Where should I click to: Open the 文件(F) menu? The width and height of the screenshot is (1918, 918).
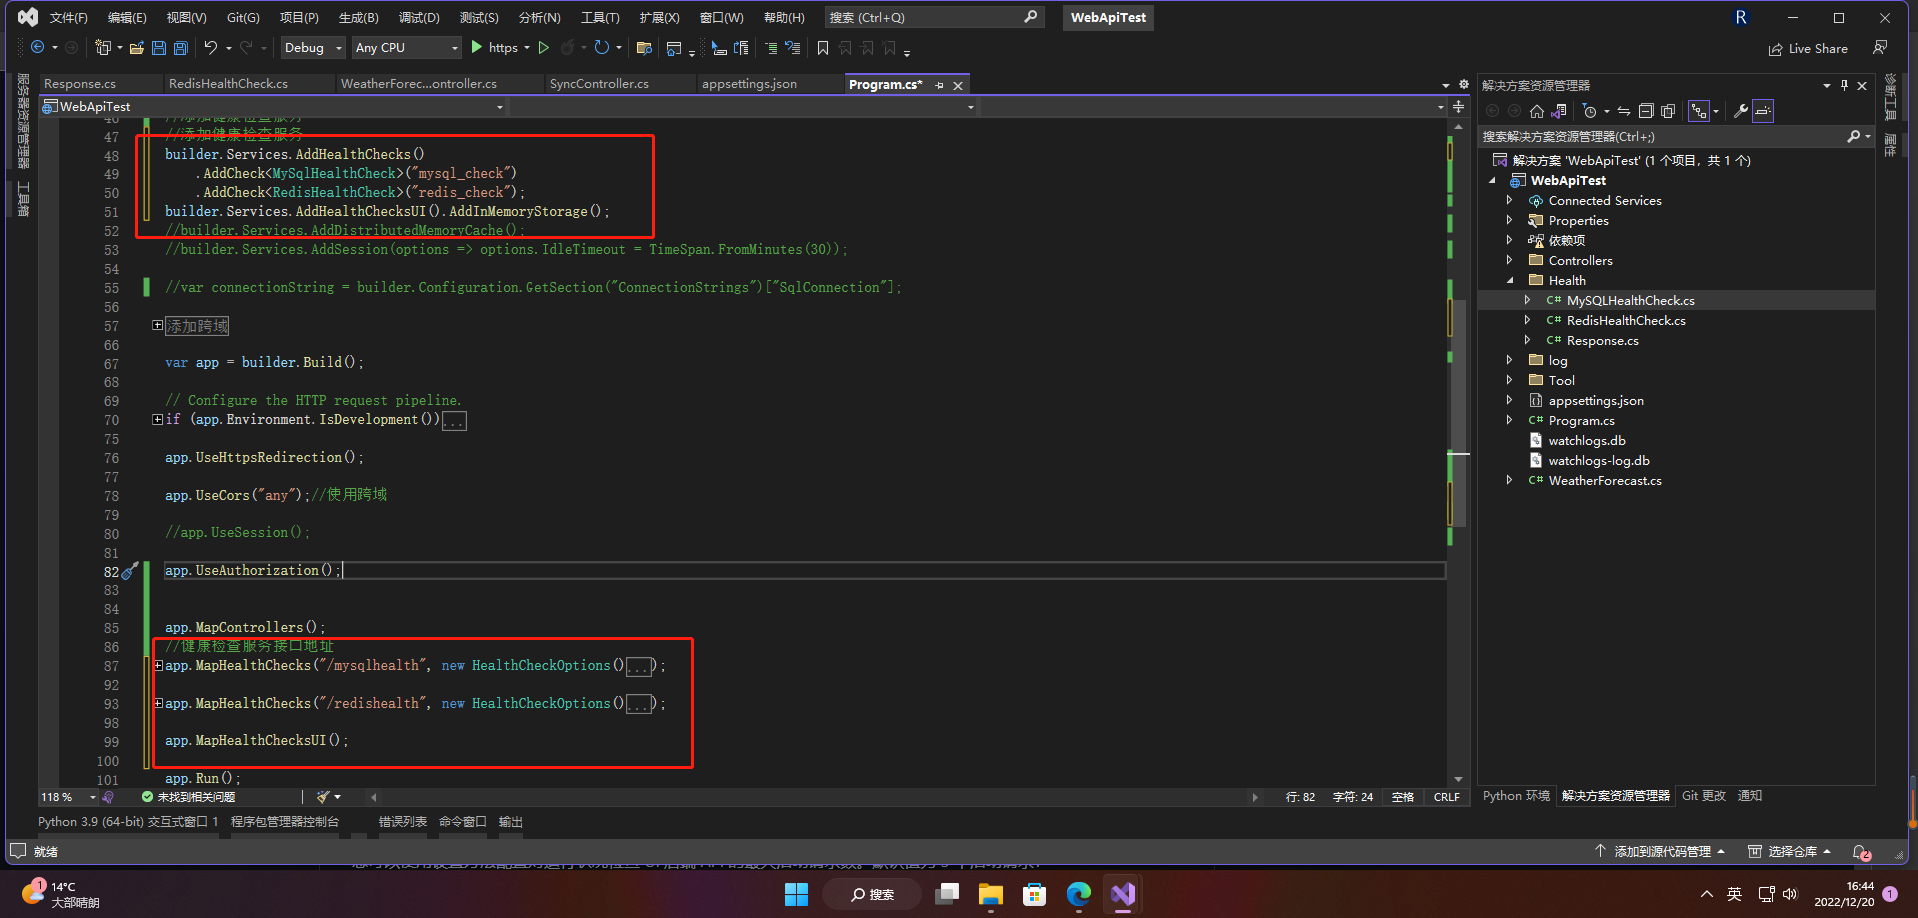coord(69,17)
